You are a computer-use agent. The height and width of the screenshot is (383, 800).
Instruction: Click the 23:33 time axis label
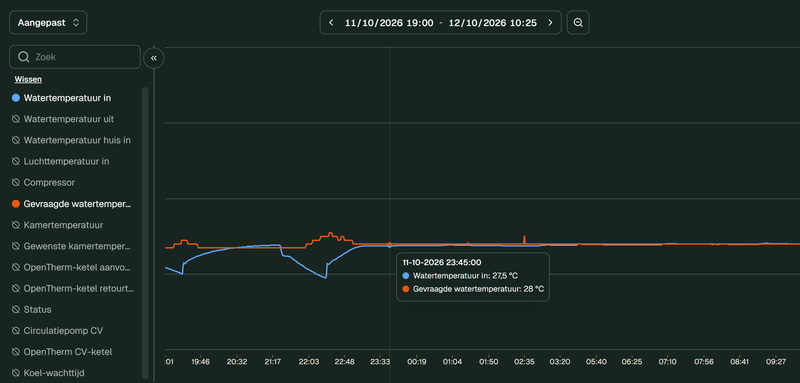click(381, 362)
